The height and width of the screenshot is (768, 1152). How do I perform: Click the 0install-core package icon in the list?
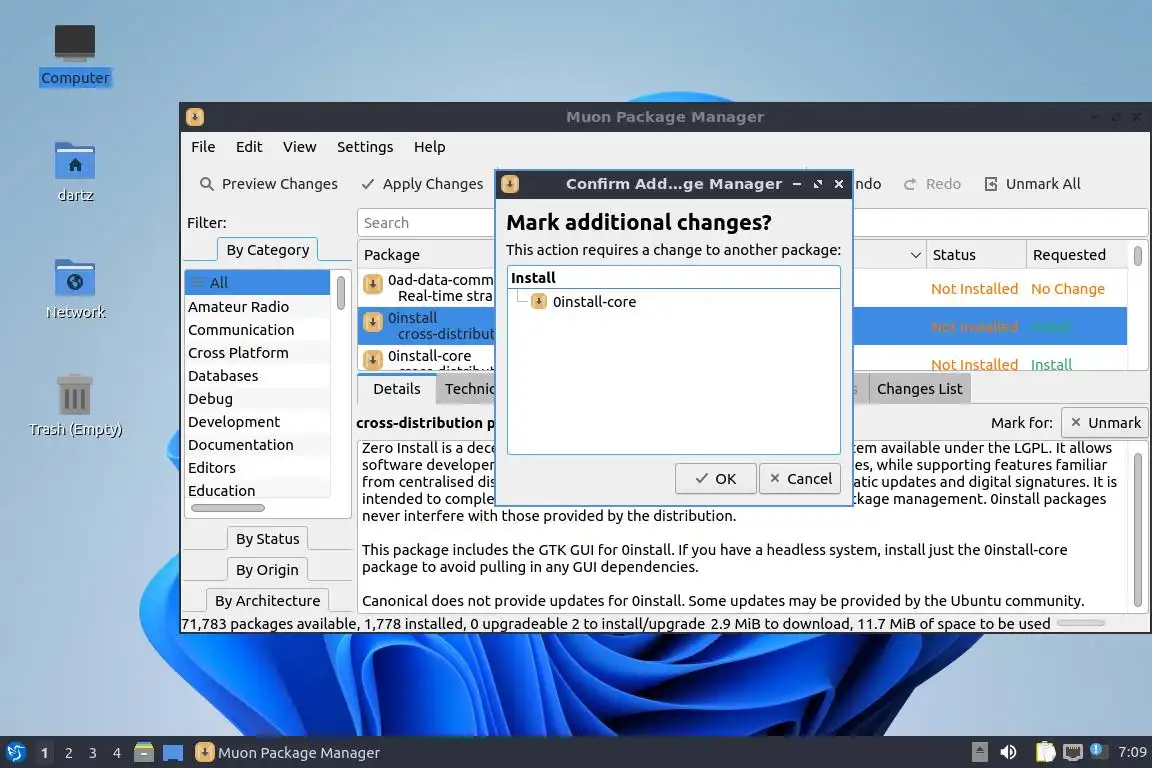[373, 359]
